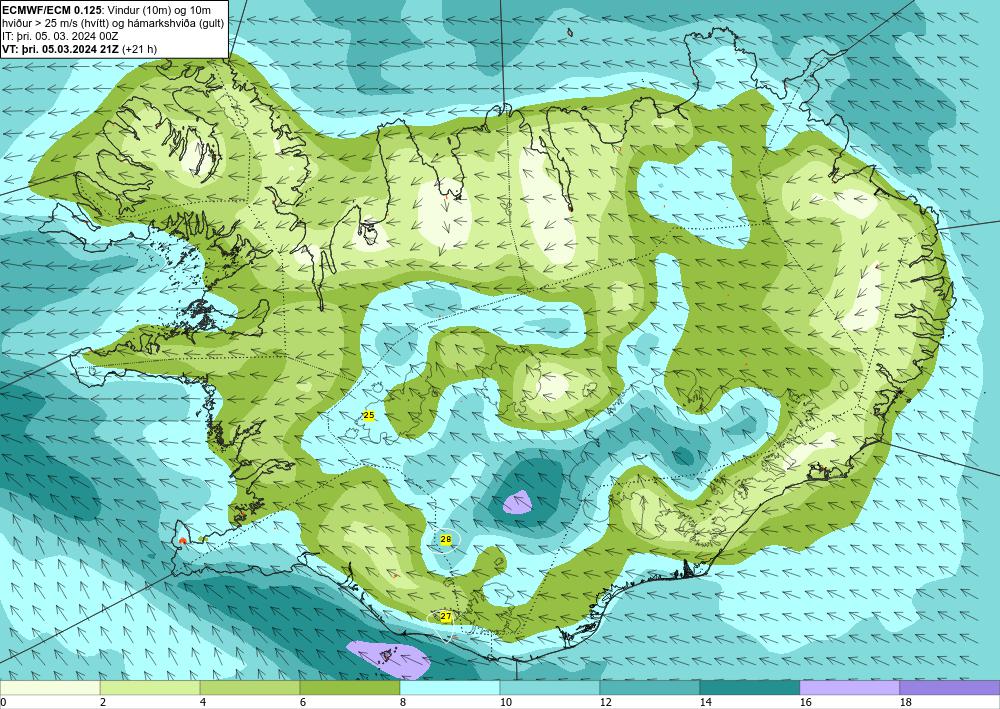Click the 'VT: þri. 05.03.2024 21Z (+21 h)' line
1000x709 pixels.
[x=80, y=49]
